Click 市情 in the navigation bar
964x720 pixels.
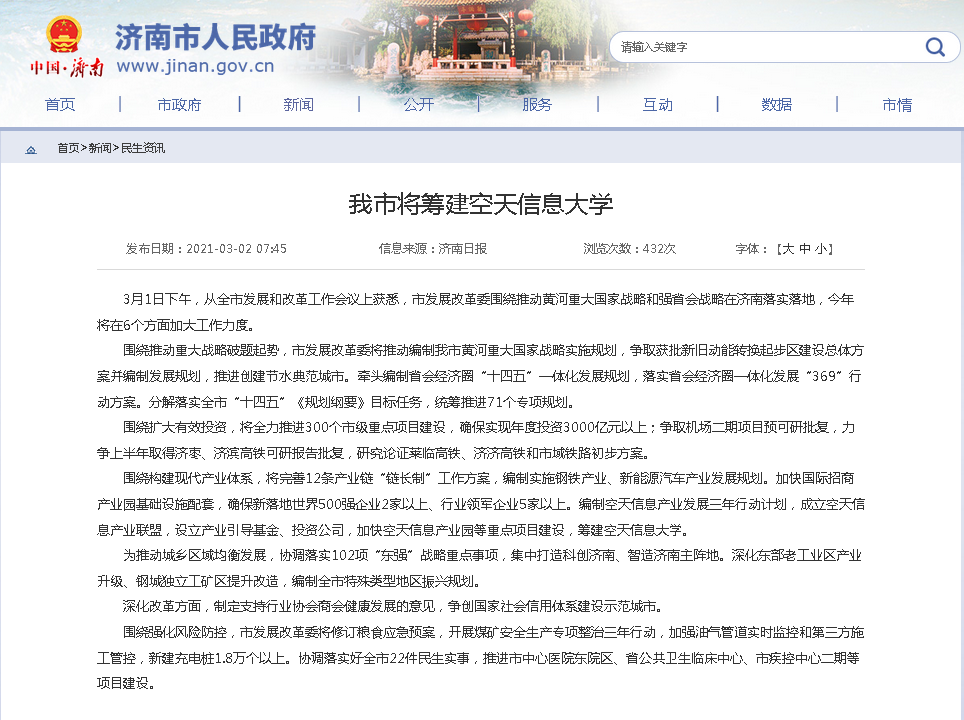tap(896, 105)
